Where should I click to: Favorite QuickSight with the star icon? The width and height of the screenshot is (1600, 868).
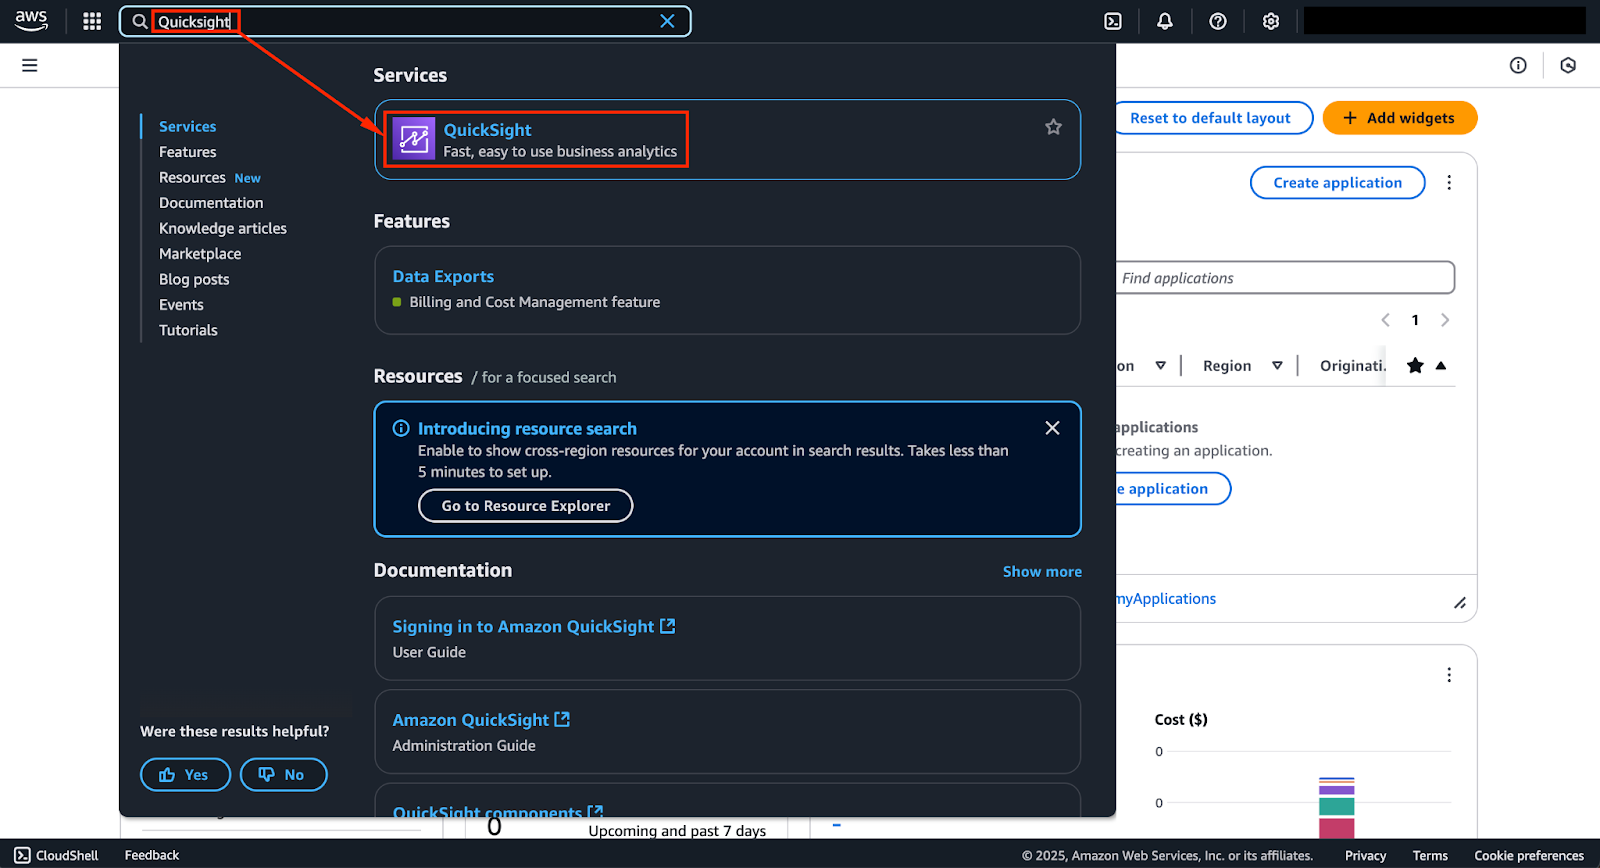1053,127
